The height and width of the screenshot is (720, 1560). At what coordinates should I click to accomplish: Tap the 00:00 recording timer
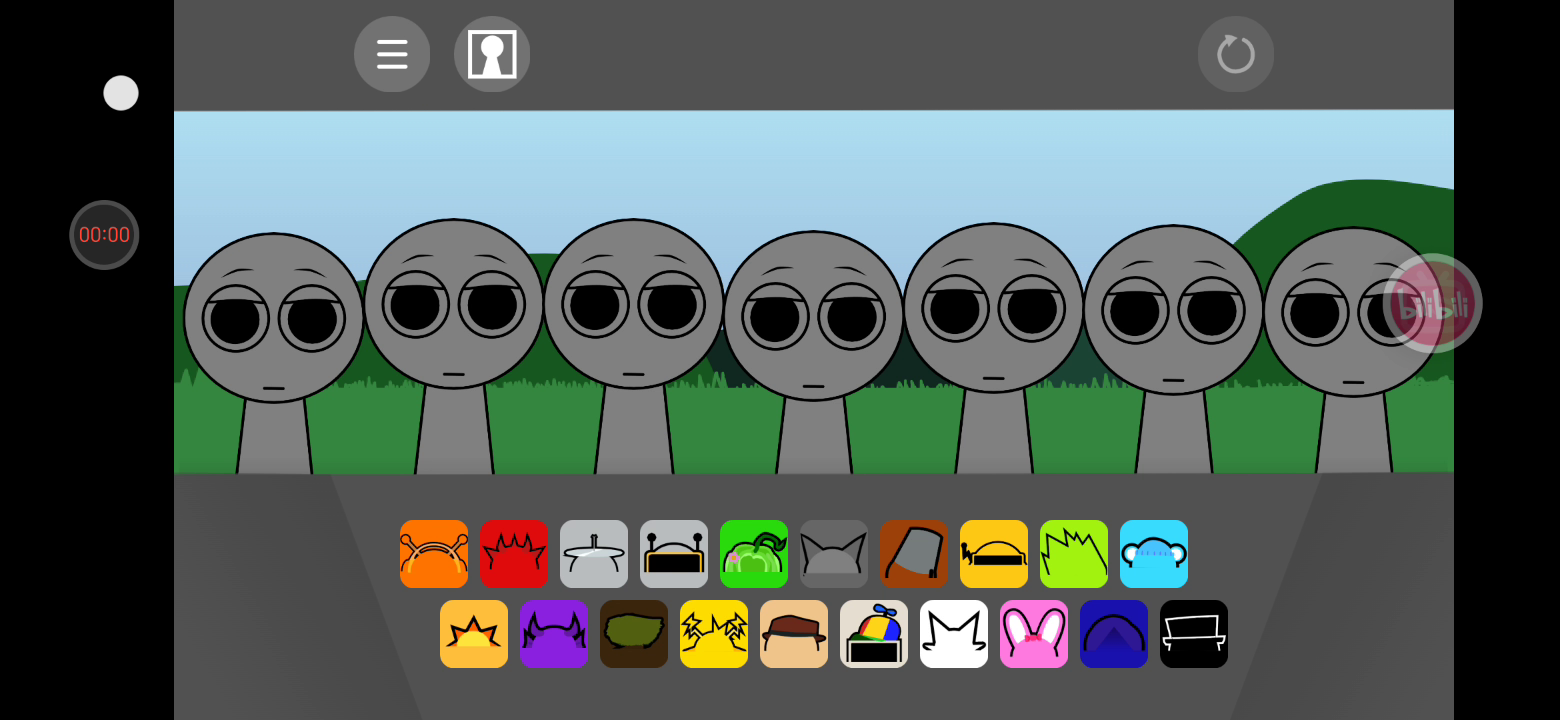104,235
